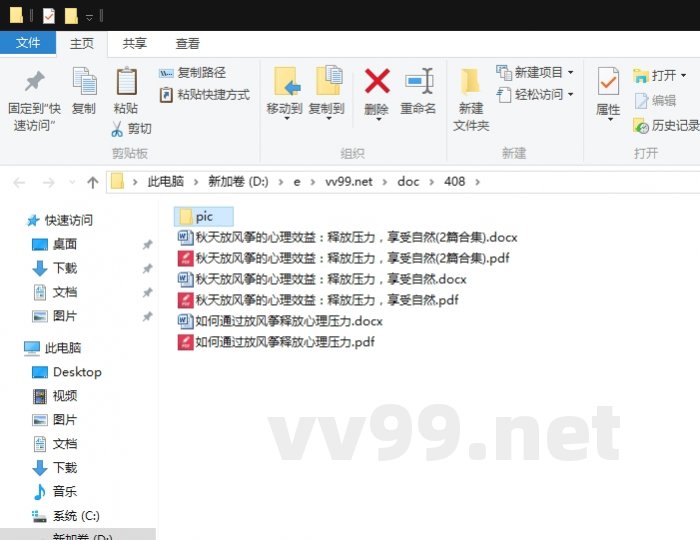The image size is (700, 540).
Task: Open recent locations dropdown chevron
Action: pos(72,182)
